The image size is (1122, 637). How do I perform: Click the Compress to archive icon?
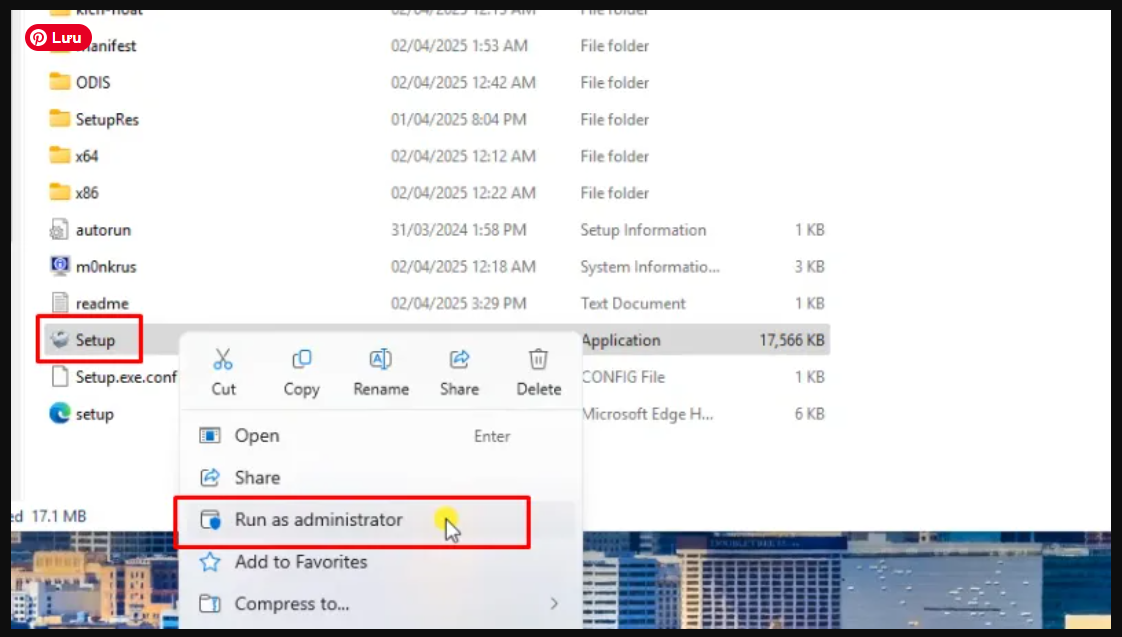[211, 603]
